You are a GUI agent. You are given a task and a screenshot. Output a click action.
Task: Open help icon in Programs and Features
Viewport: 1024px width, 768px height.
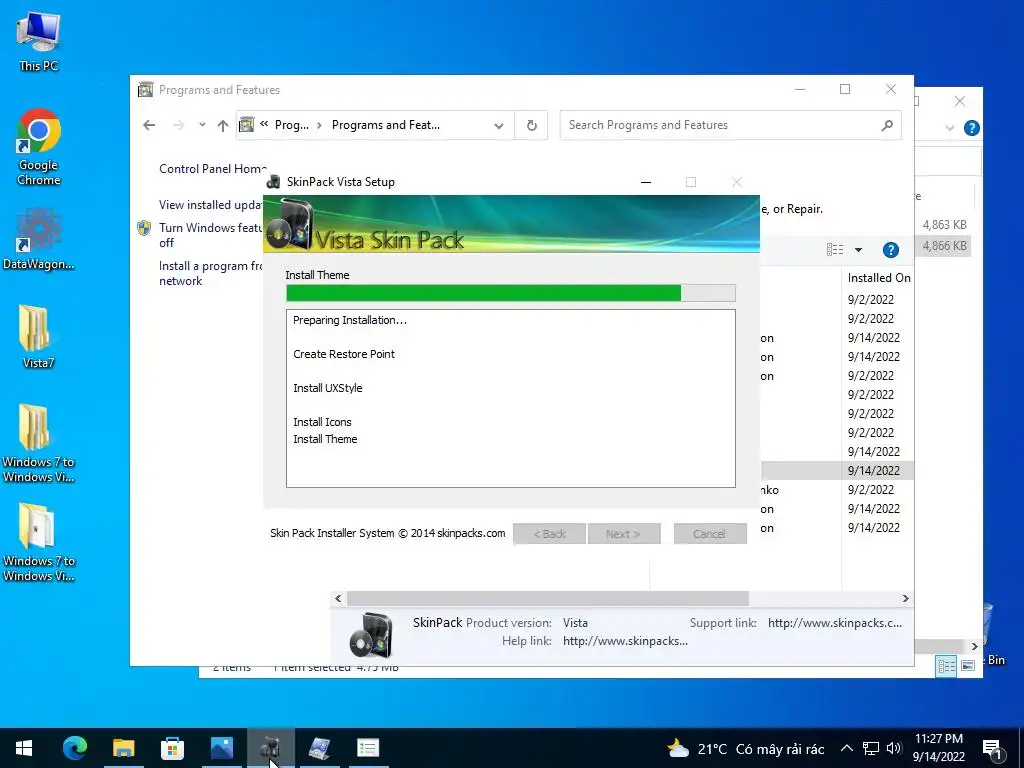pyautogui.click(x=890, y=249)
